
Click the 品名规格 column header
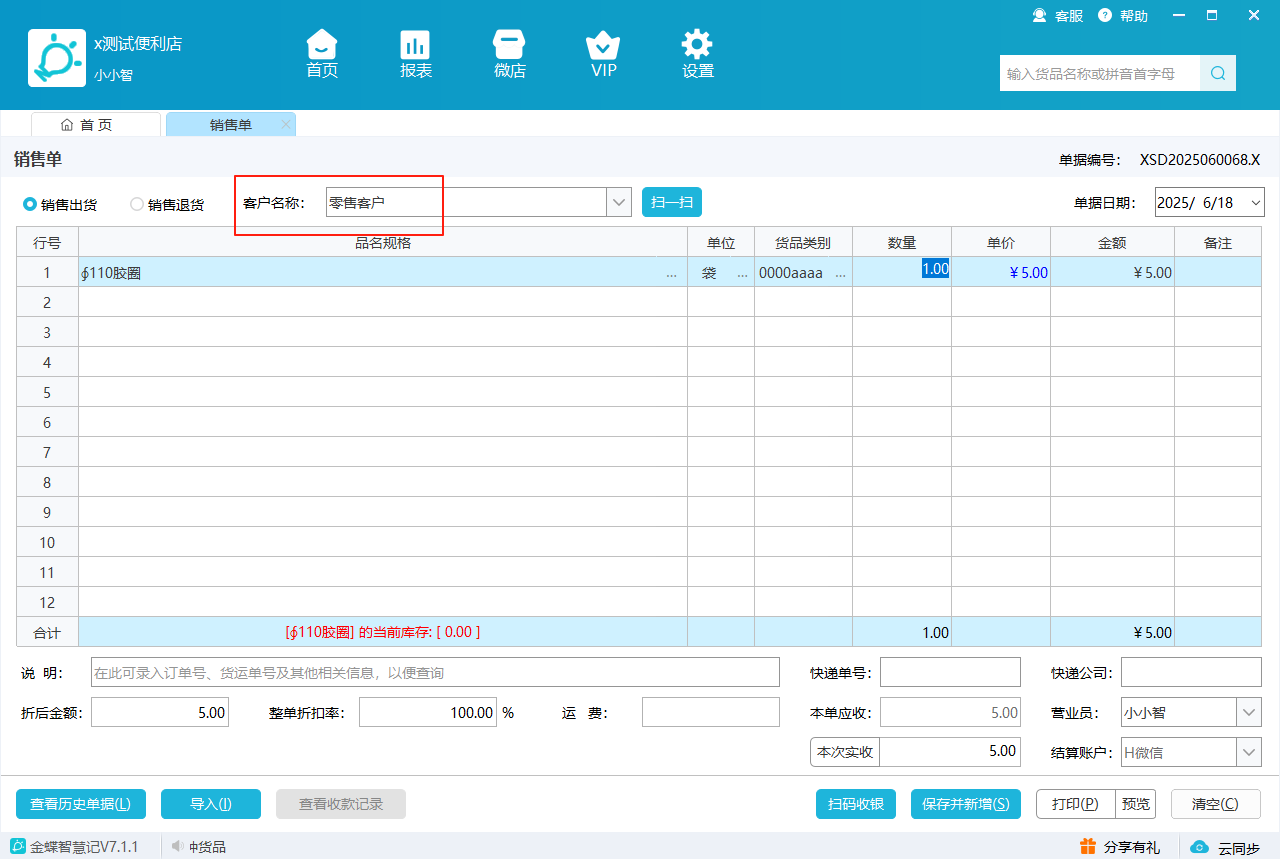click(x=383, y=243)
